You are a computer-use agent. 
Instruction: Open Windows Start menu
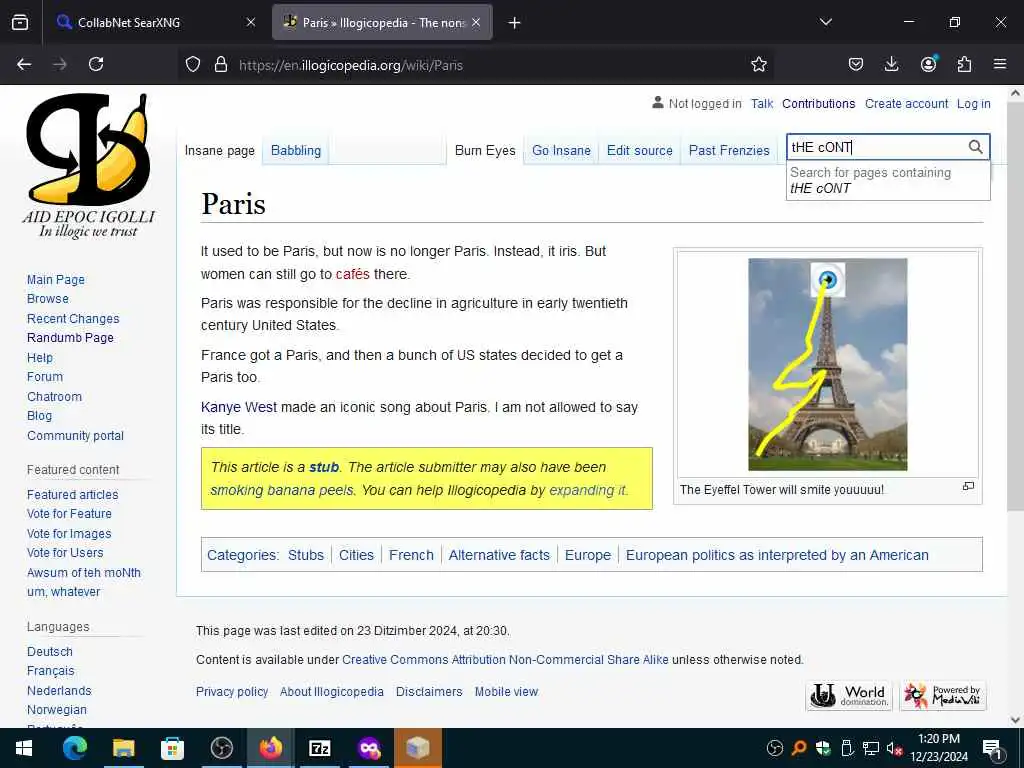tap(24, 748)
